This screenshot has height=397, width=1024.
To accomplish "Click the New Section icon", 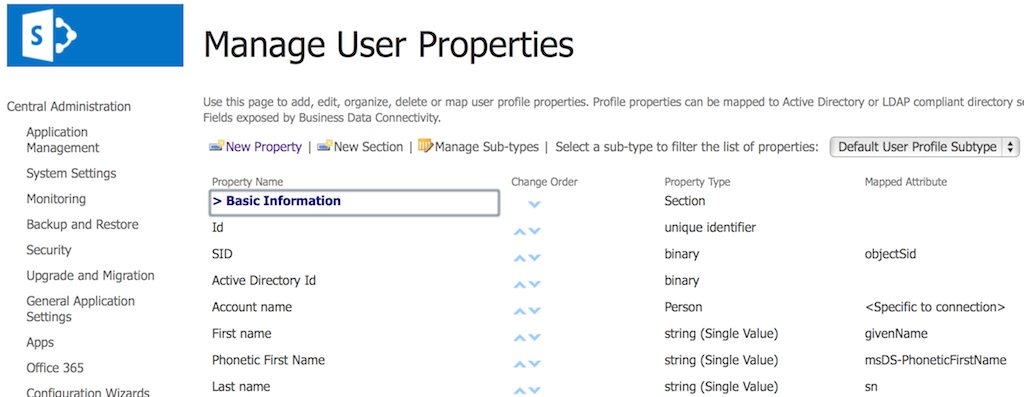I will 325,147.
